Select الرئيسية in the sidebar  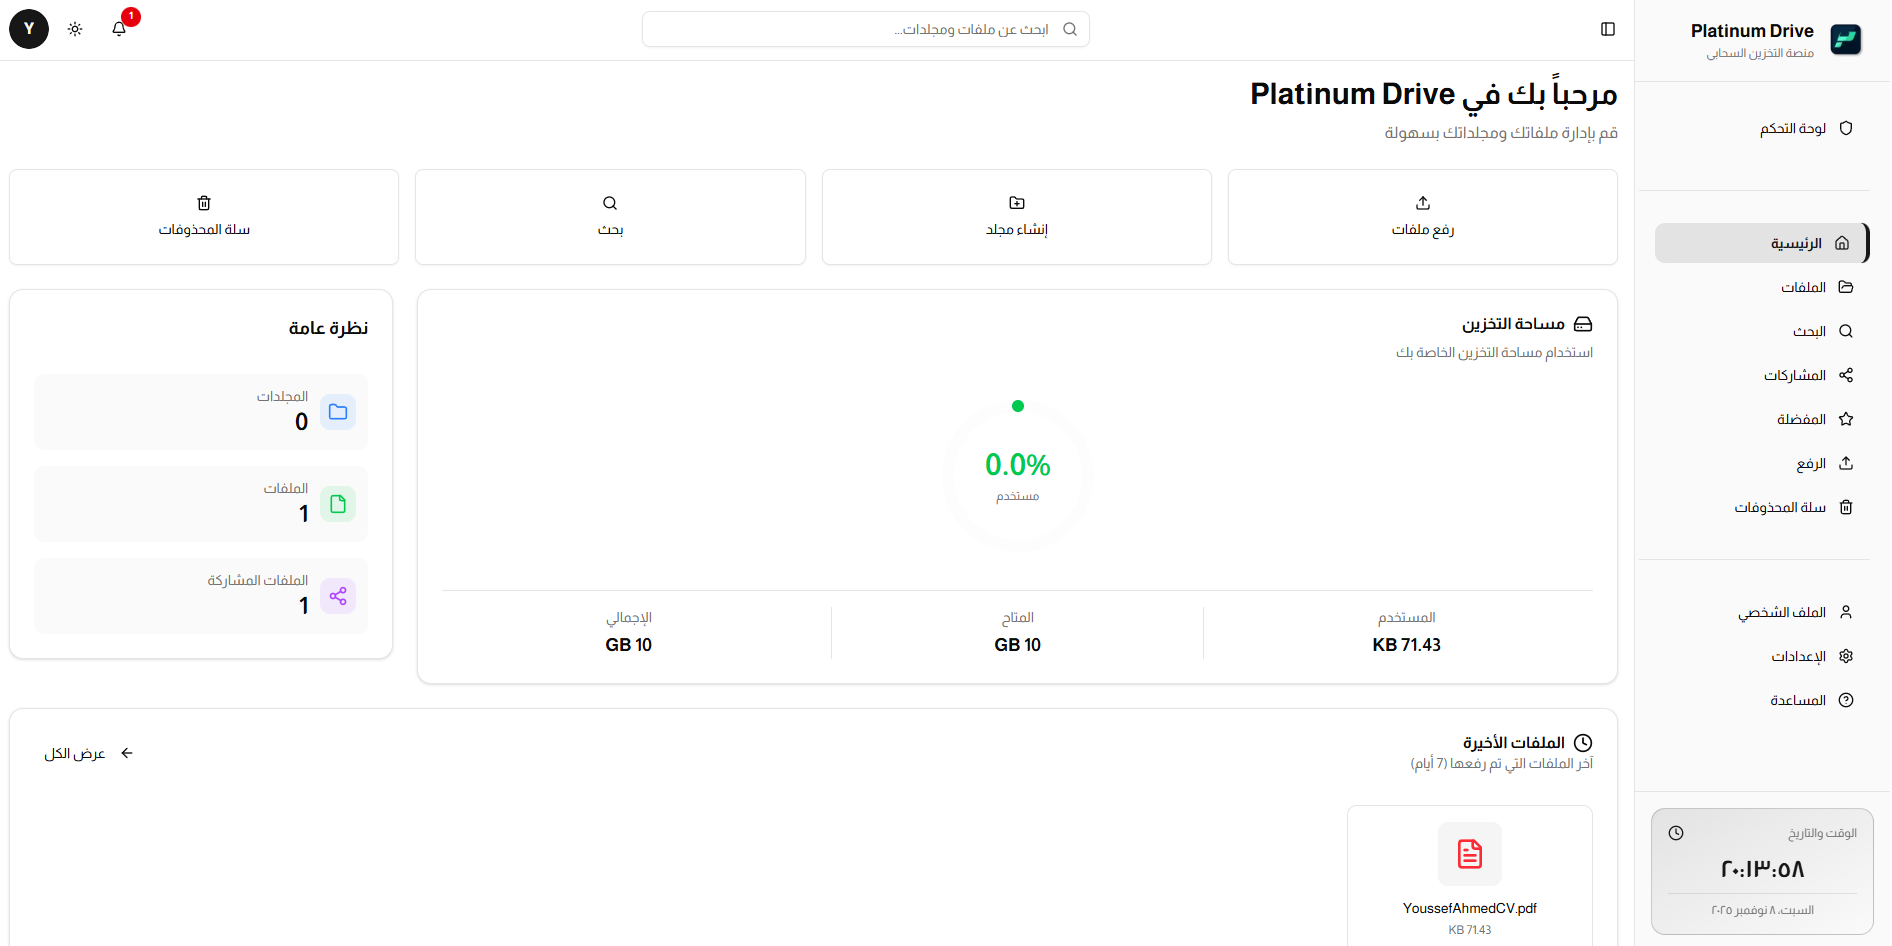click(x=1762, y=243)
